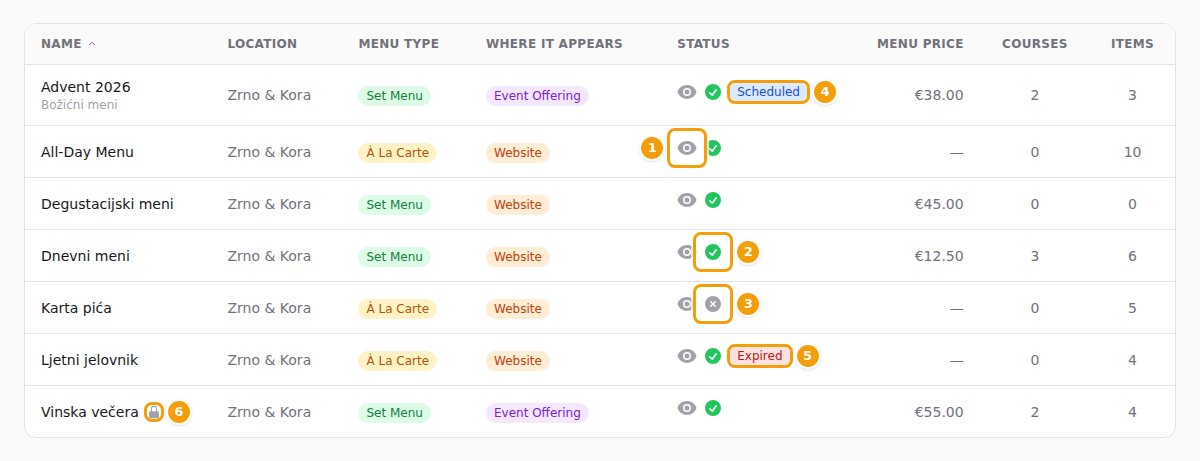Click the À La Carte badge for Ljetni jelovnik
Image resolution: width=1200 pixels, height=461 pixels.
pyautogui.click(x=397, y=361)
